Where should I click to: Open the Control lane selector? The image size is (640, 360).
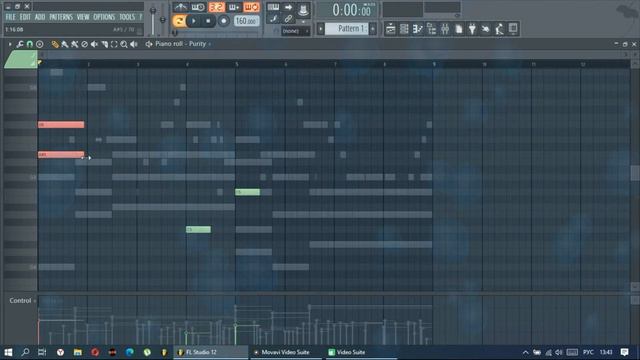(x=22, y=301)
